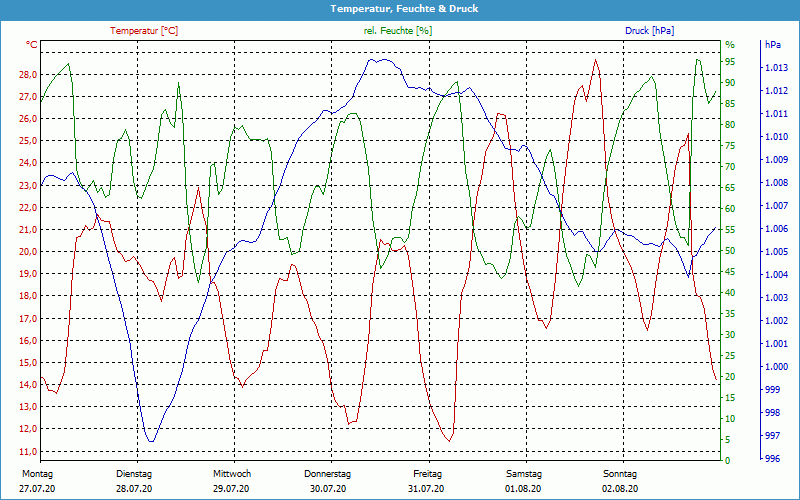This screenshot has height=500, width=800.
Task: Click the blue "hPa" axis unit label
Action: (x=772, y=45)
